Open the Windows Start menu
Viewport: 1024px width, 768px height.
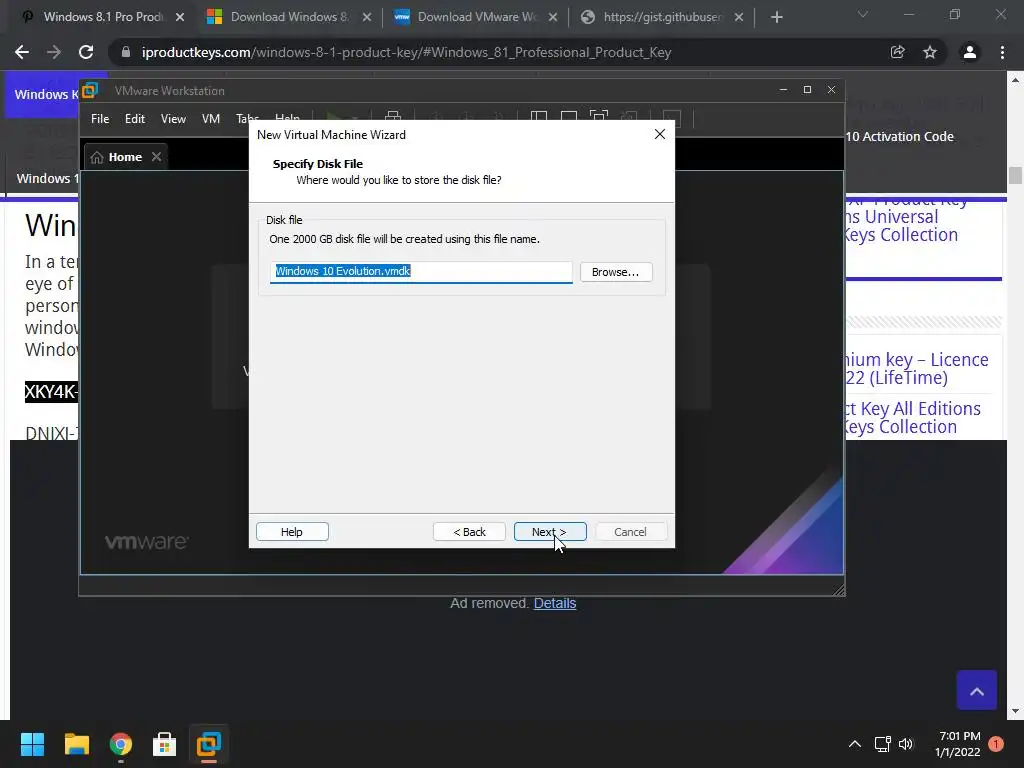[x=32, y=744]
